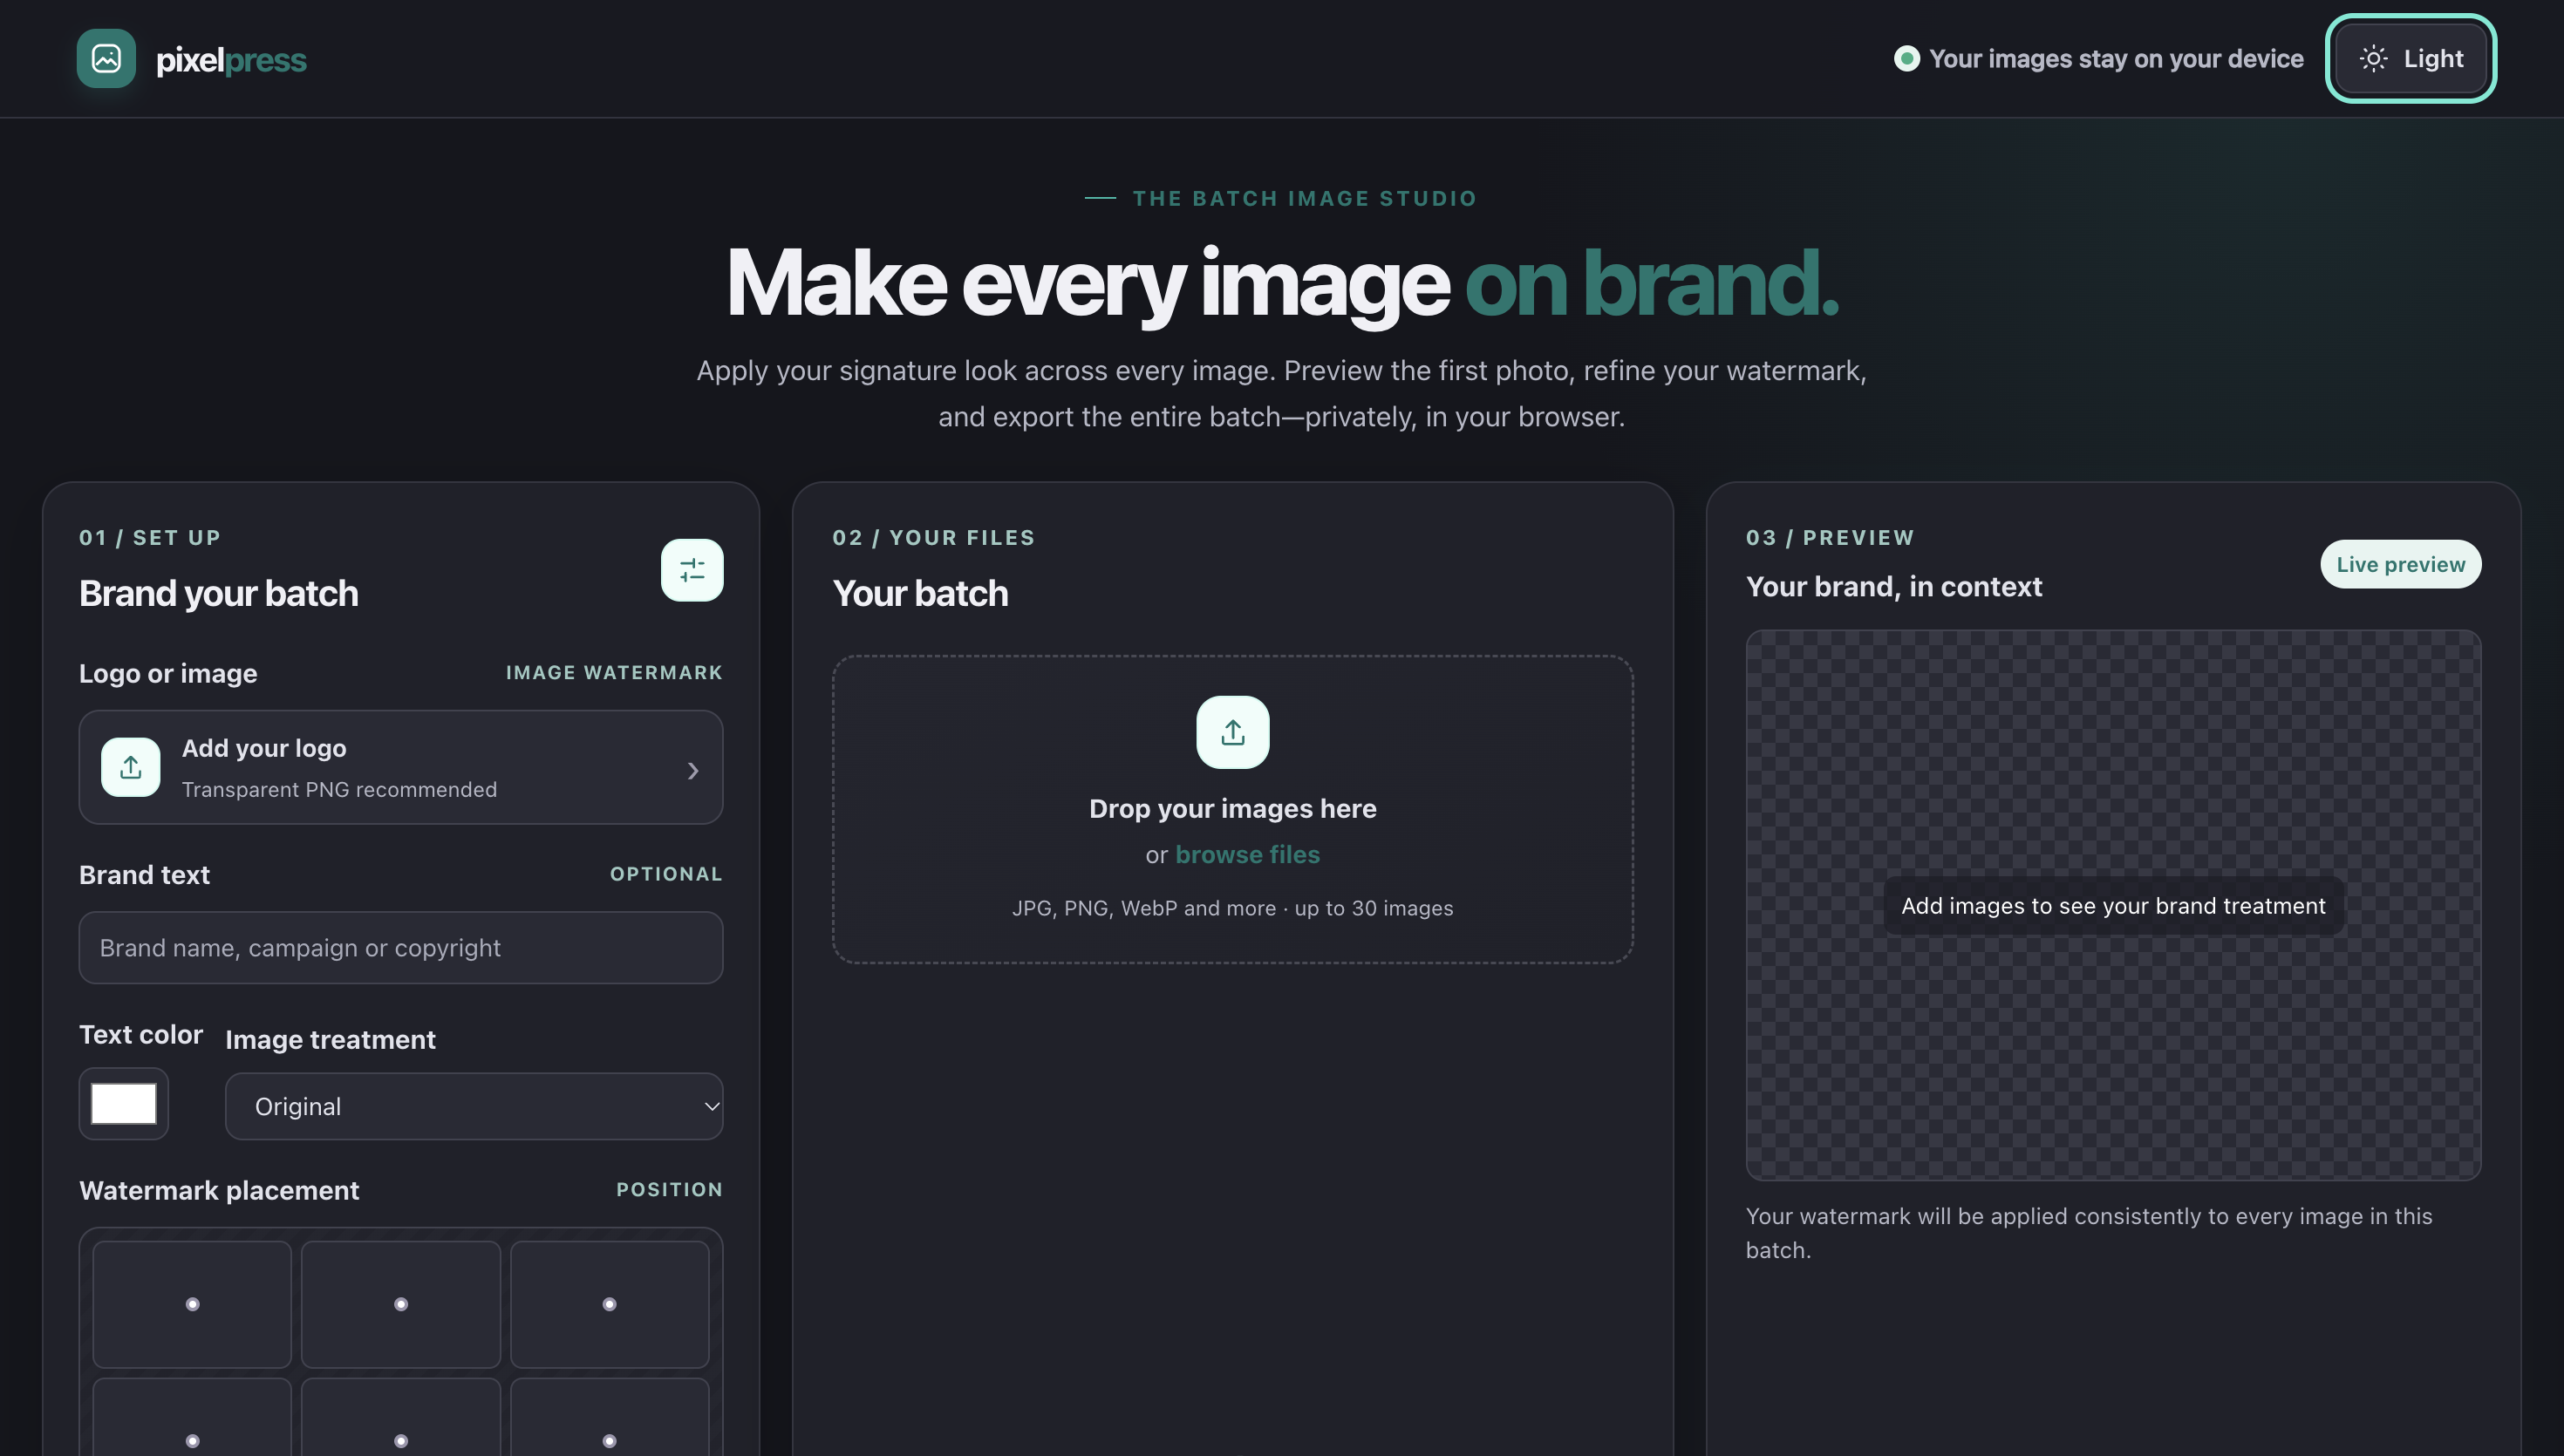The height and width of the screenshot is (1456, 2564).
Task: Click the browse files link
Action: 1248,854
